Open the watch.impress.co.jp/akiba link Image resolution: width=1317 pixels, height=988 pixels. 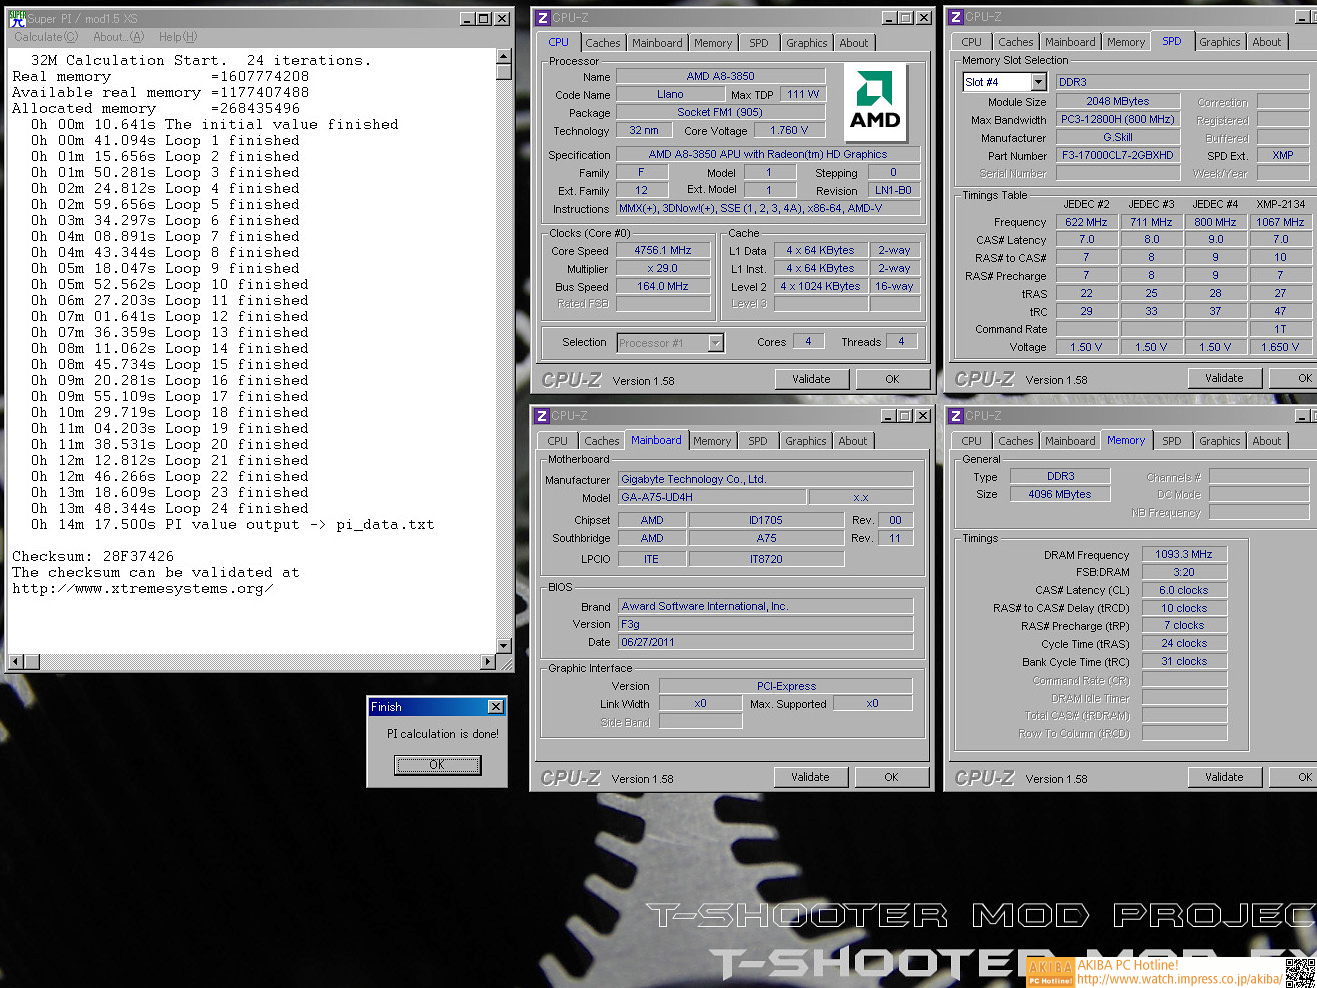pos(1179,980)
